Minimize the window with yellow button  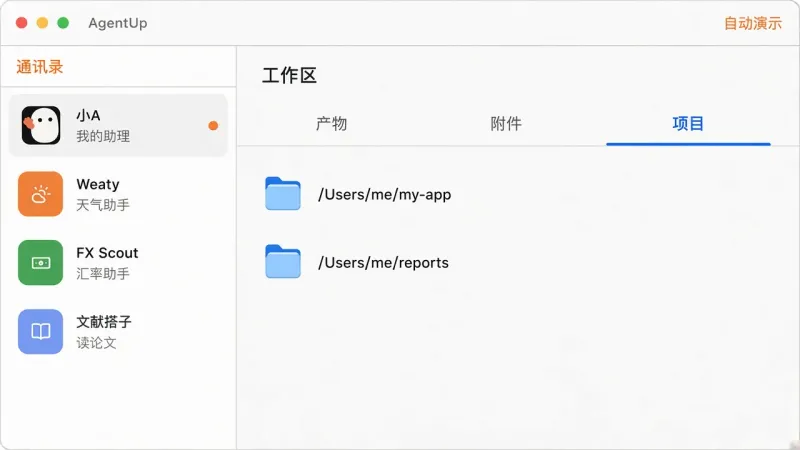pyautogui.click(x=42, y=23)
